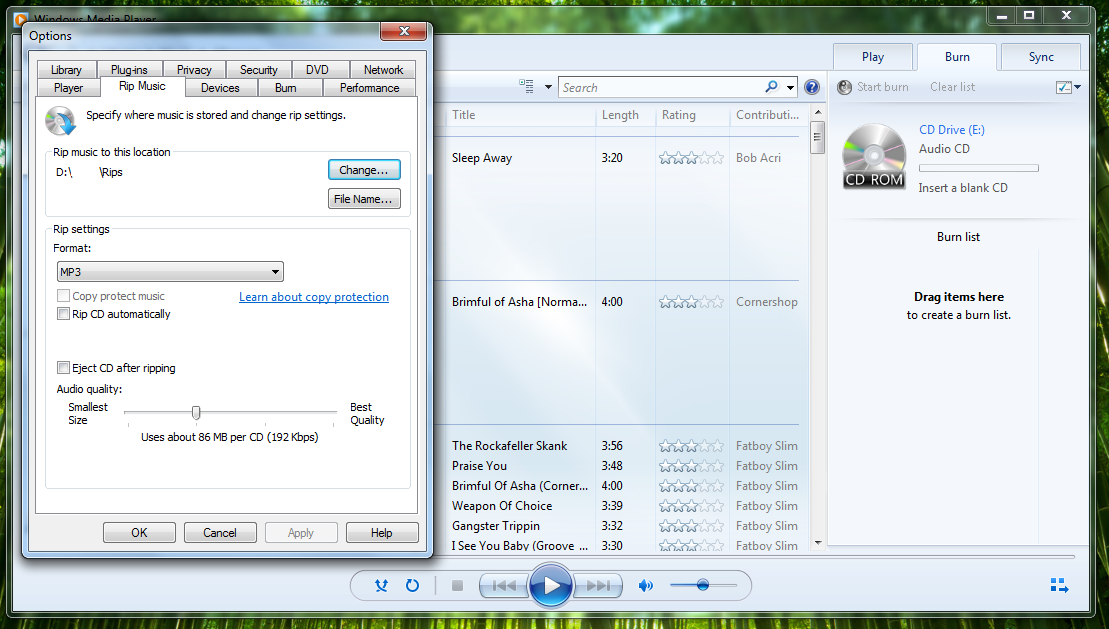Click Clear list in burn pane

tap(952, 86)
